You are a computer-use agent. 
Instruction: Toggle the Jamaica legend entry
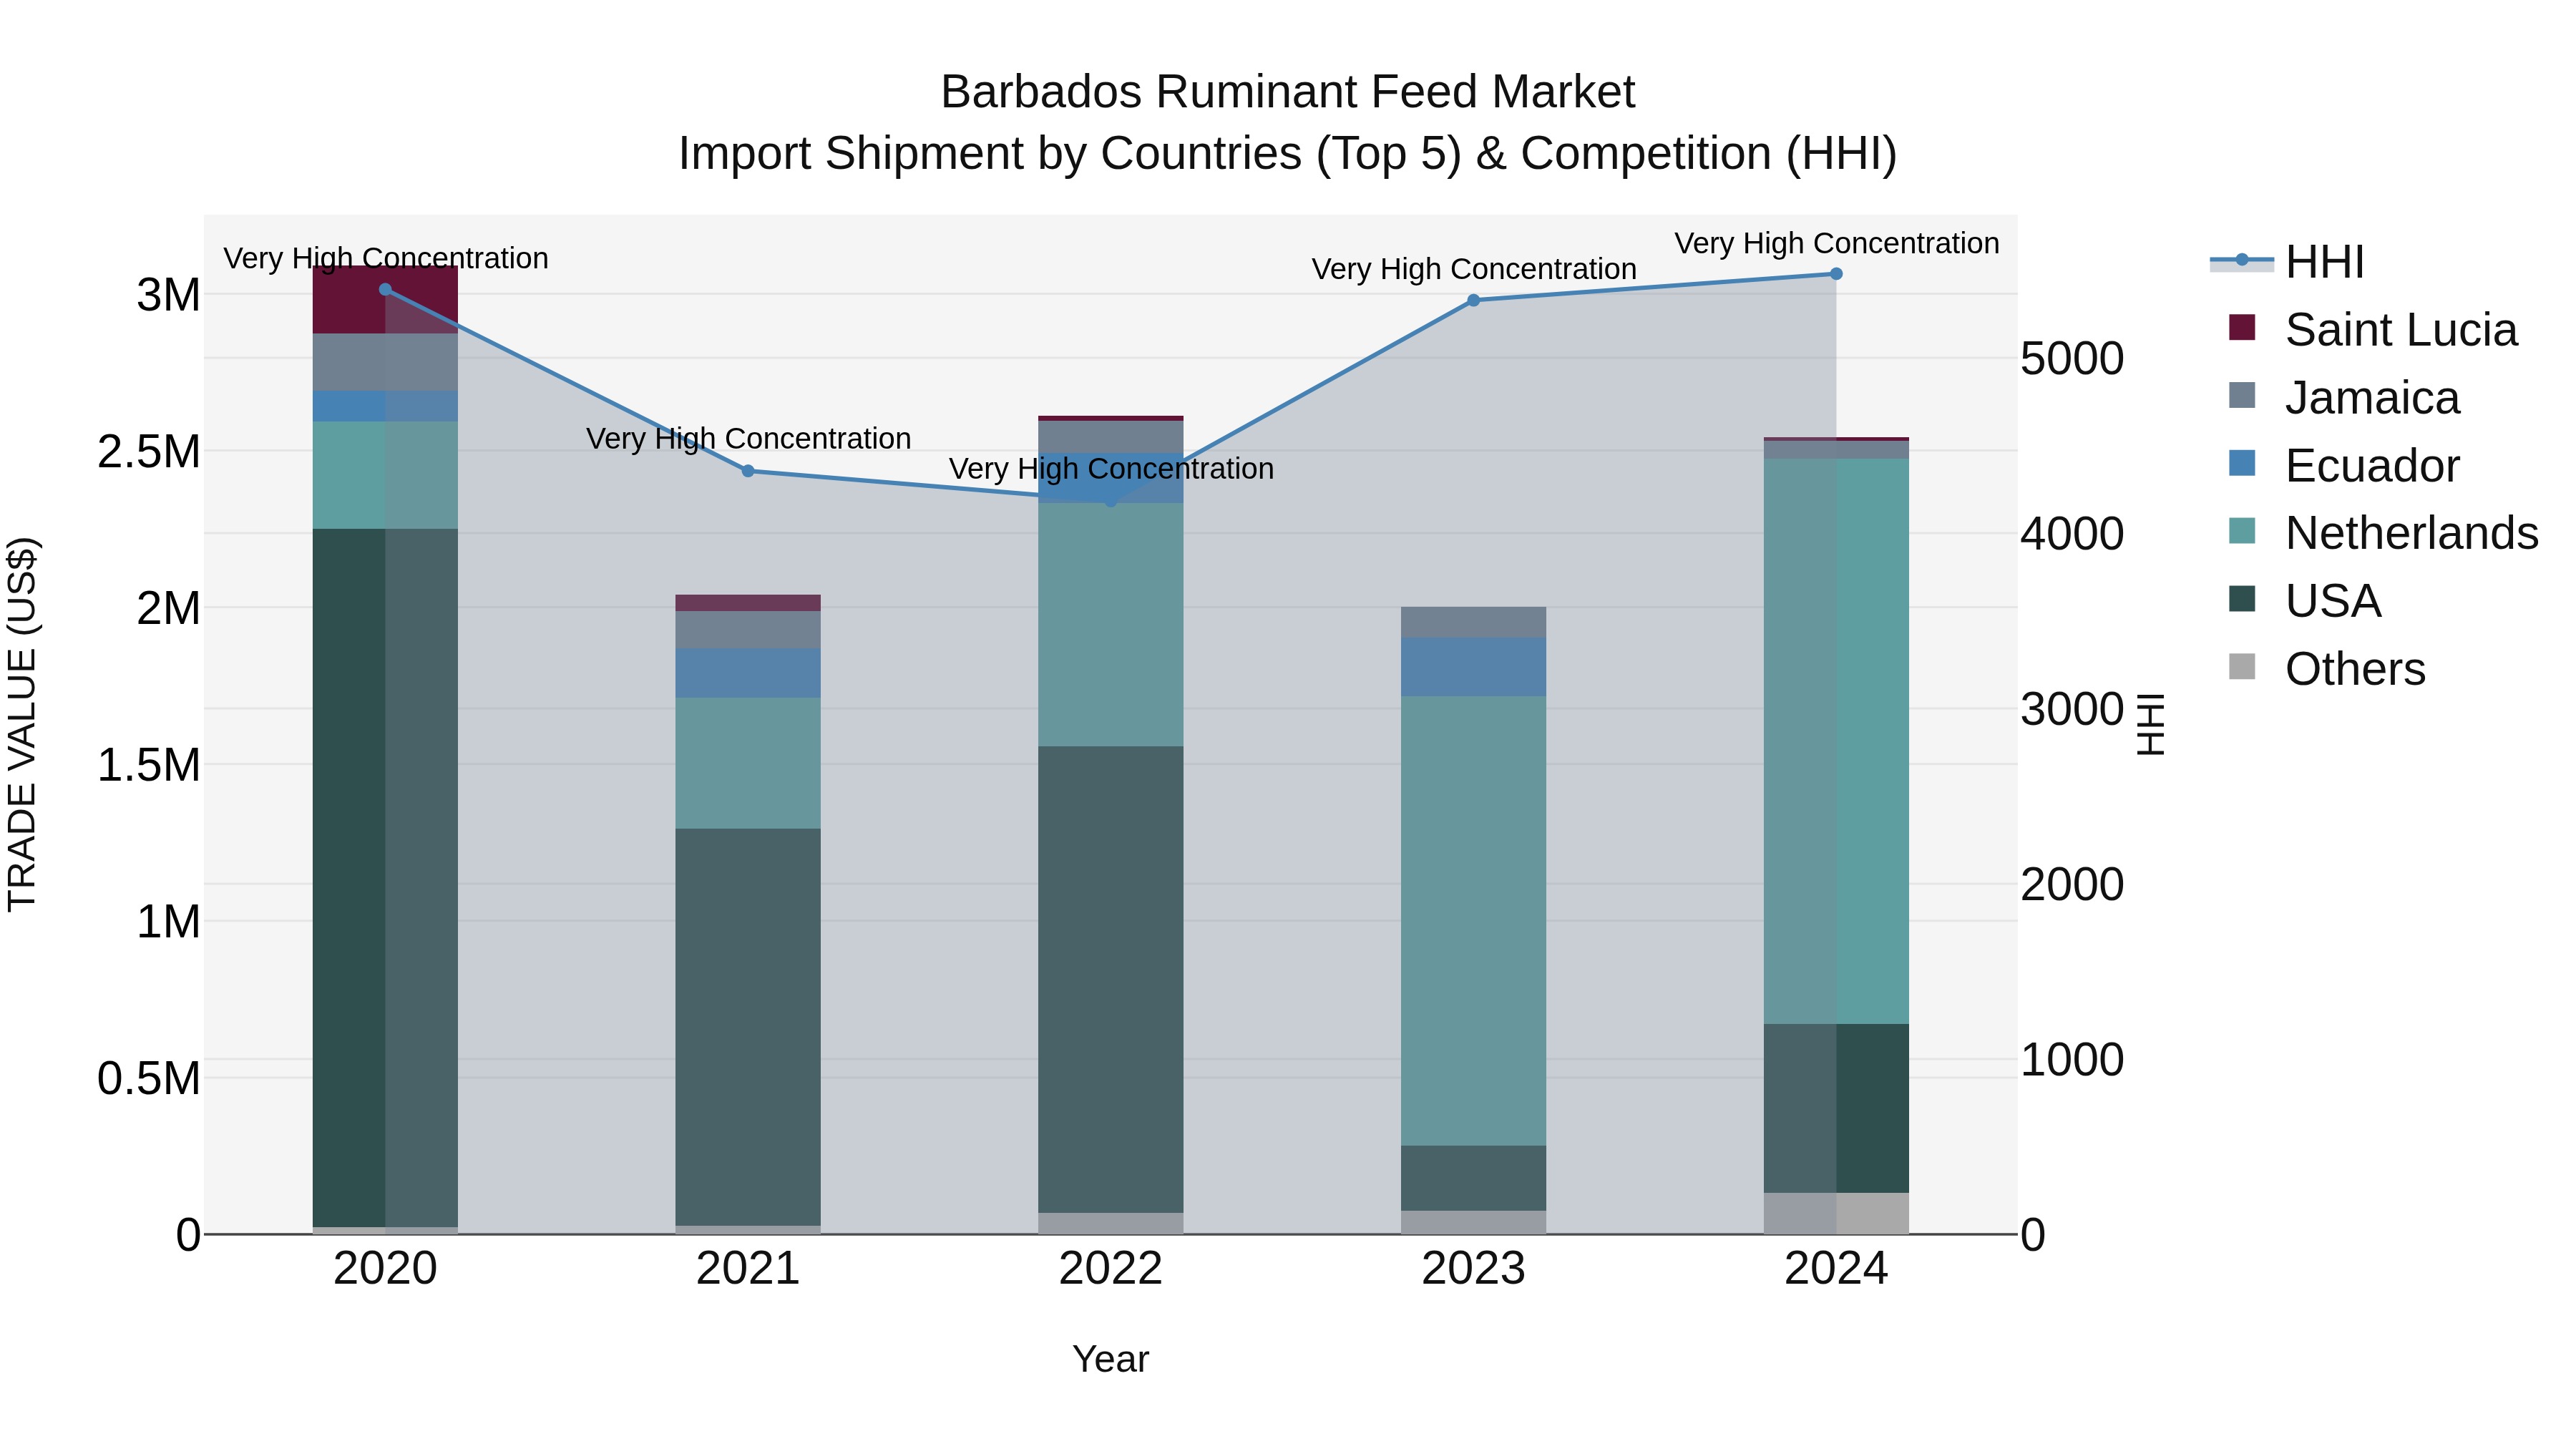2344,398
